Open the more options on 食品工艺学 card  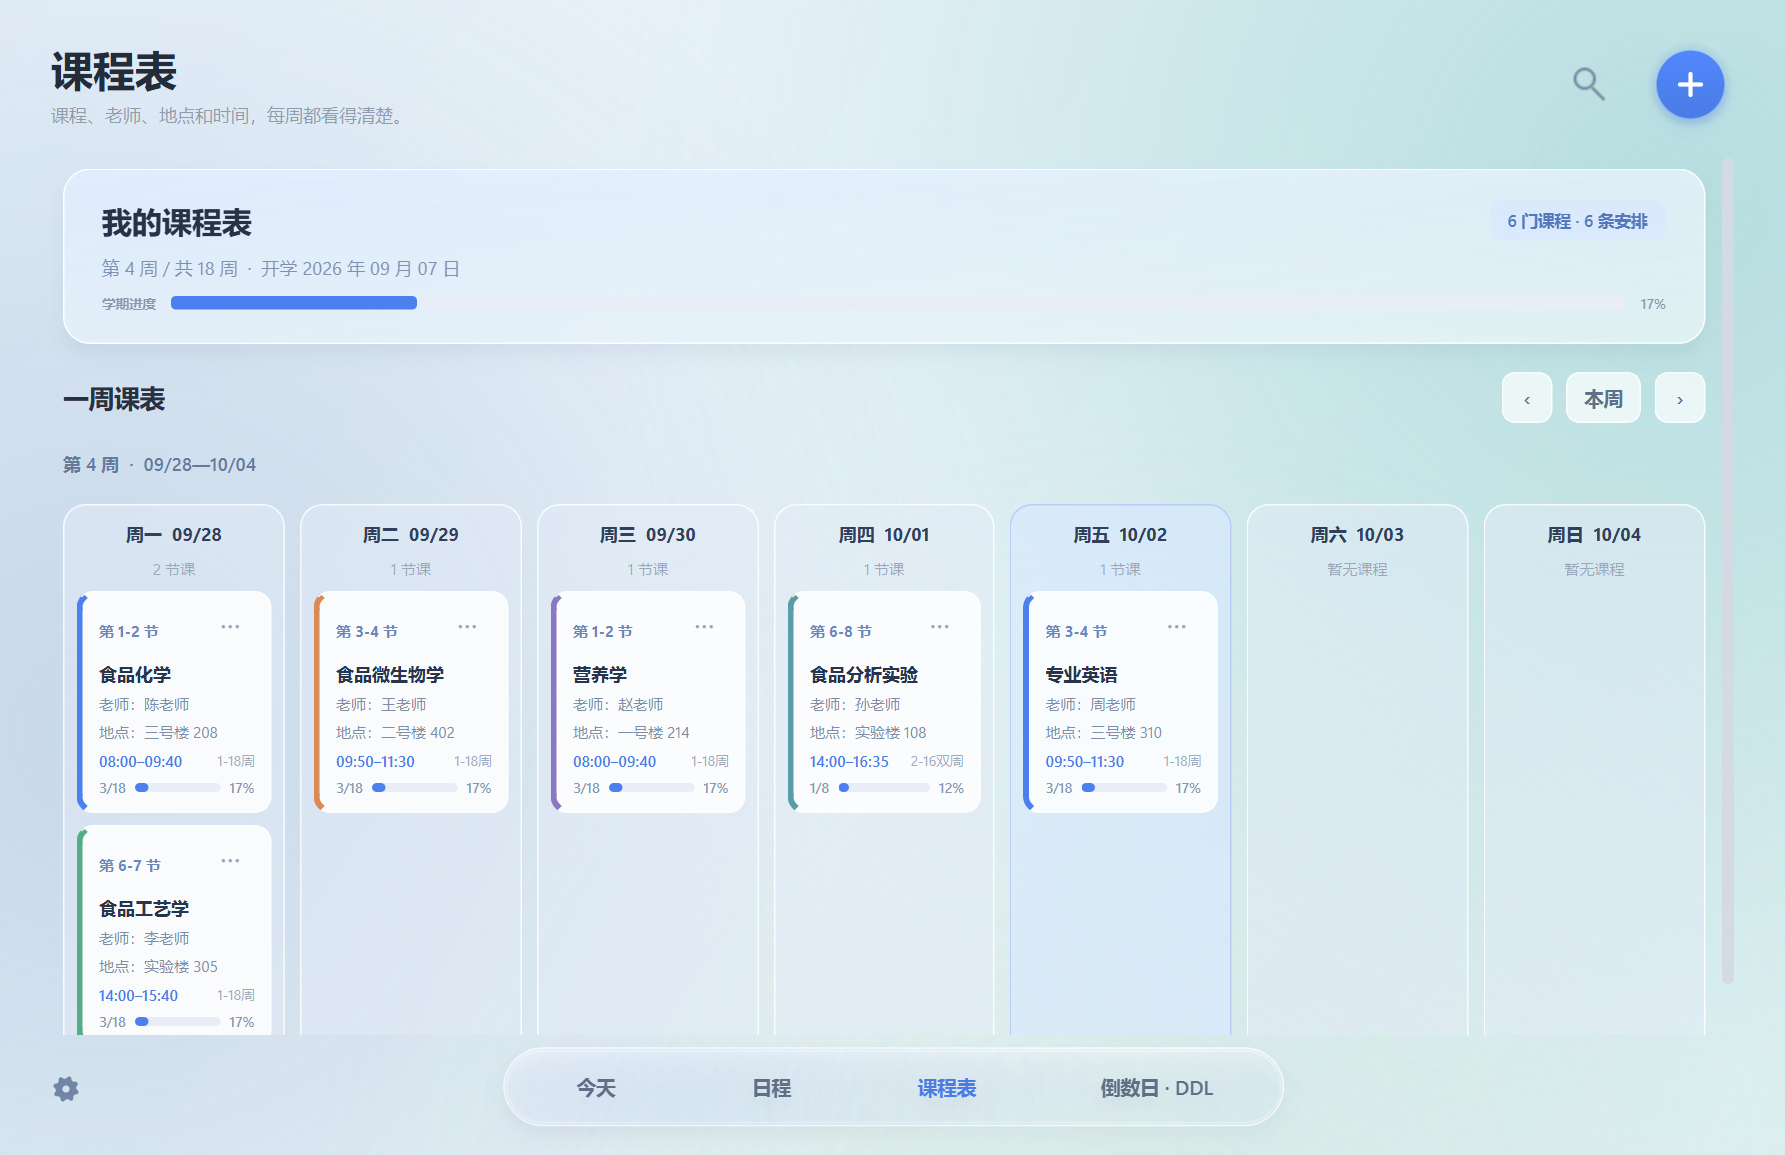coord(230,861)
